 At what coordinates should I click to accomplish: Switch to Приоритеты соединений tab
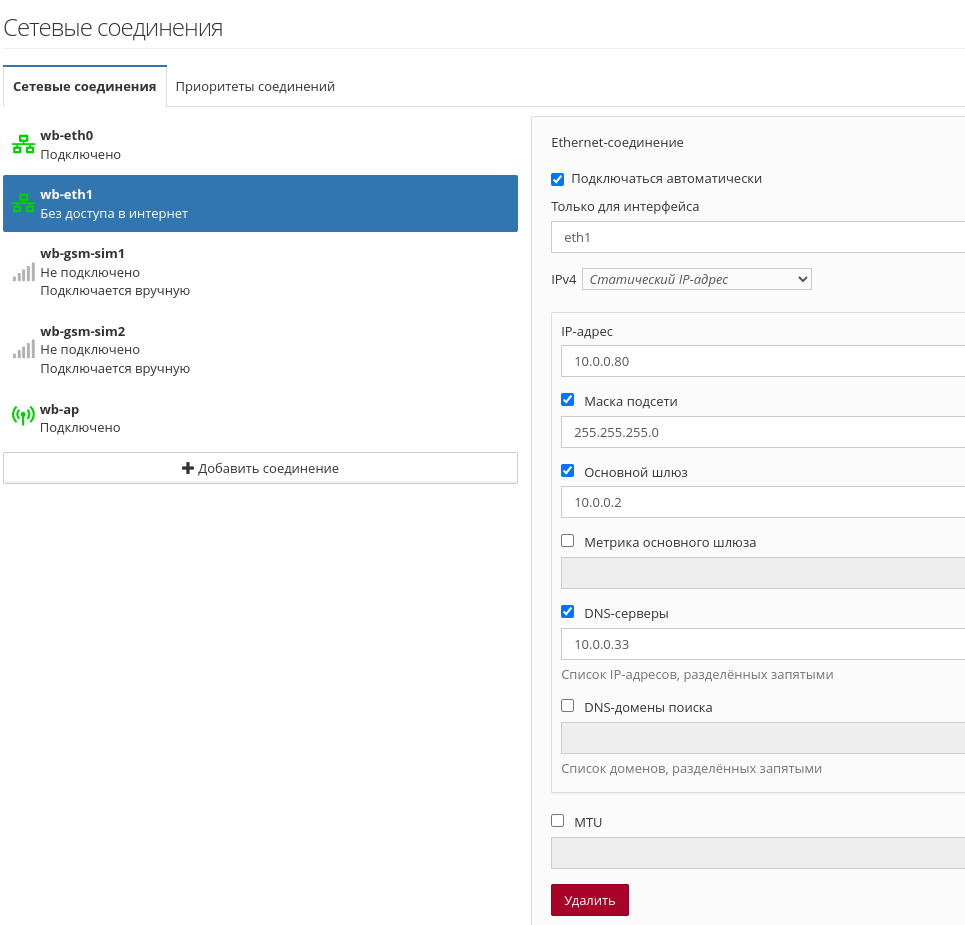[x=255, y=87]
